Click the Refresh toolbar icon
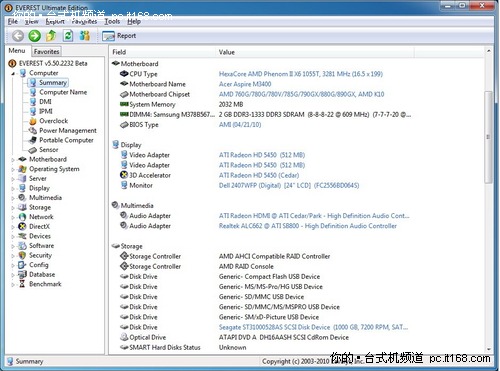The width and height of the screenshot is (500, 371). pos(68,35)
